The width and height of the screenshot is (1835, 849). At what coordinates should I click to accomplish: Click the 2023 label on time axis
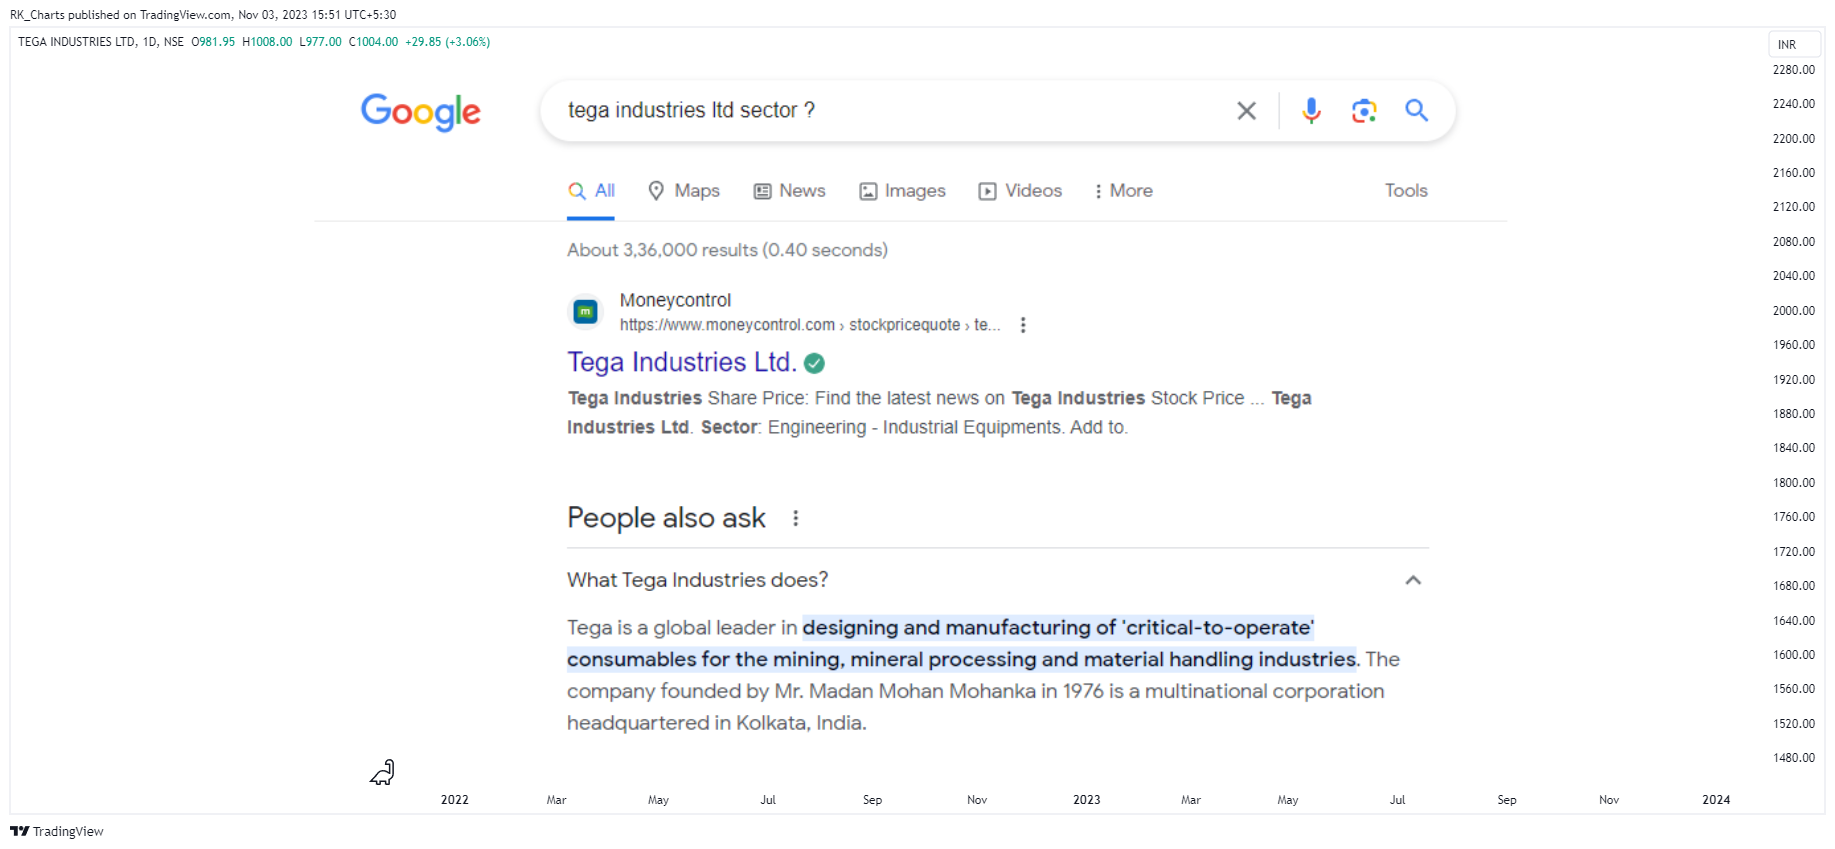[x=1086, y=800]
